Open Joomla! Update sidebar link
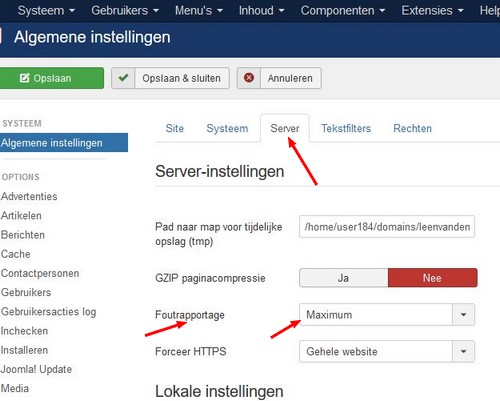The image size is (500, 401). pos(36,369)
